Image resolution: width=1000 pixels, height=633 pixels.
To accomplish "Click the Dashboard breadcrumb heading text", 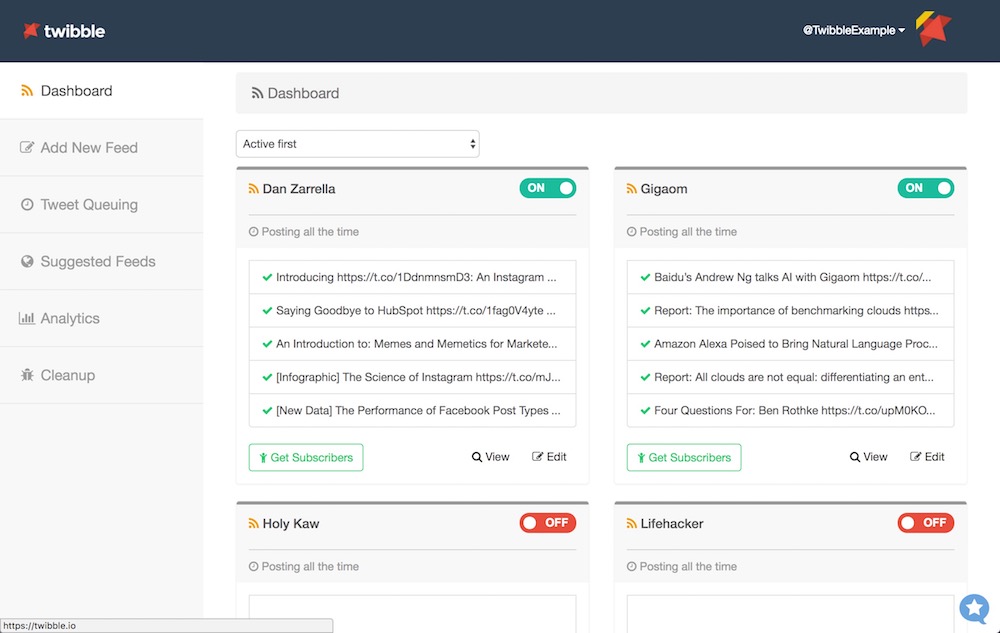I will (x=303, y=93).
